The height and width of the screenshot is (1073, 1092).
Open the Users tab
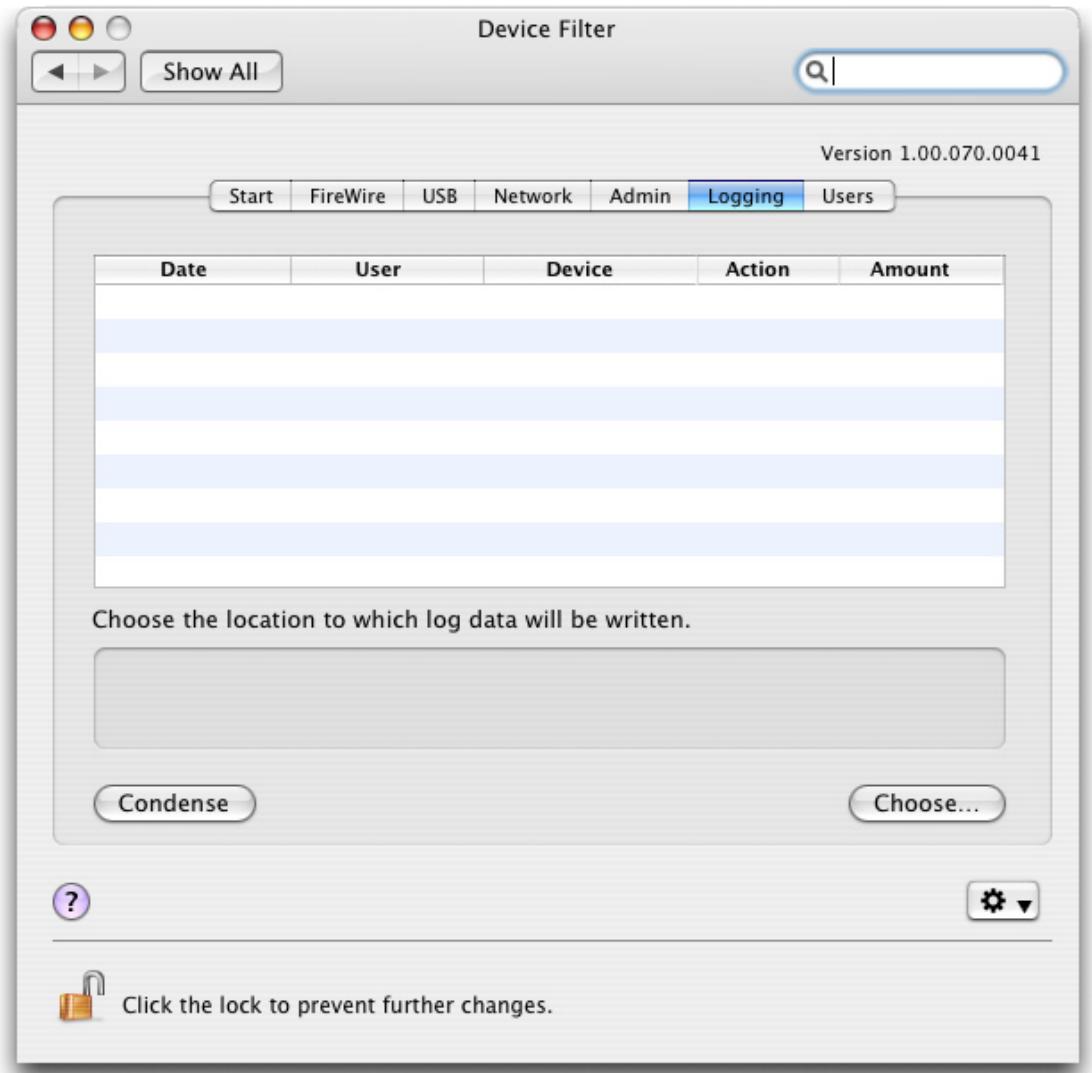(848, 196)
